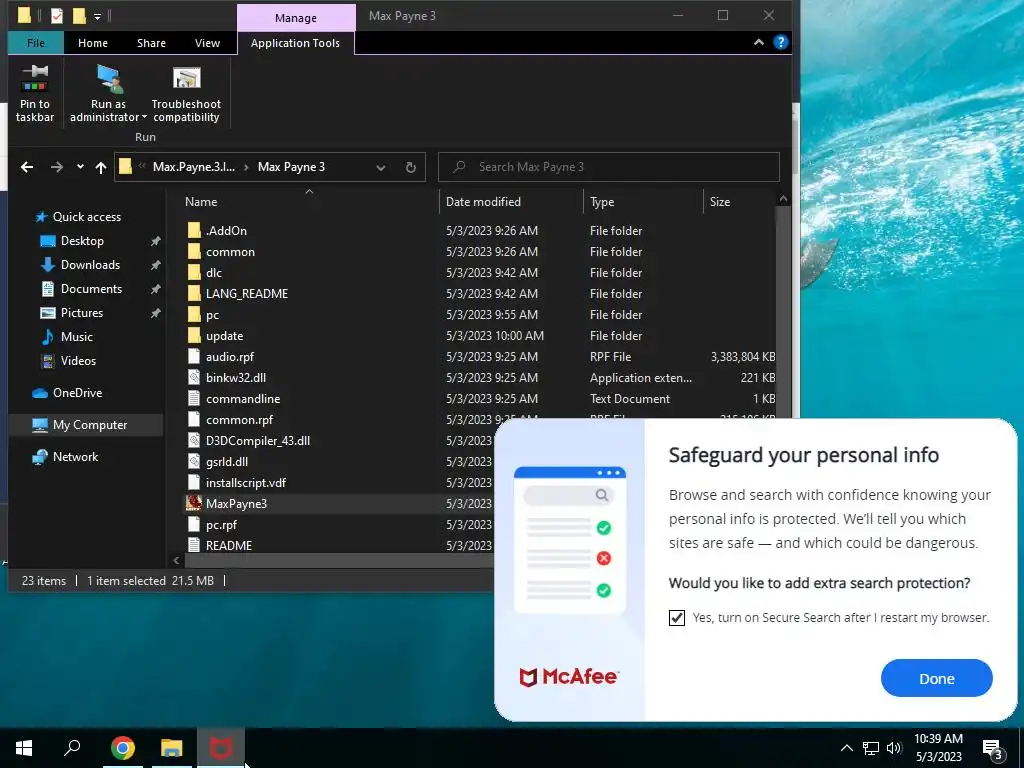Open the File menu tab
The height and width of the screenshot is (768, 1024).
[36, 42]
